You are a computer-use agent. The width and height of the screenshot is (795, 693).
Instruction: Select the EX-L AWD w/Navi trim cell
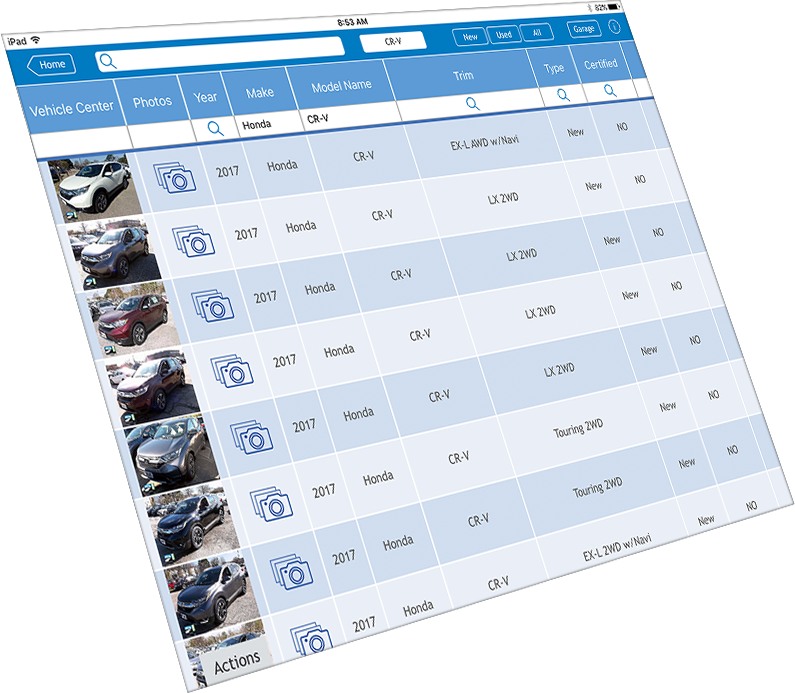[484, 142]
